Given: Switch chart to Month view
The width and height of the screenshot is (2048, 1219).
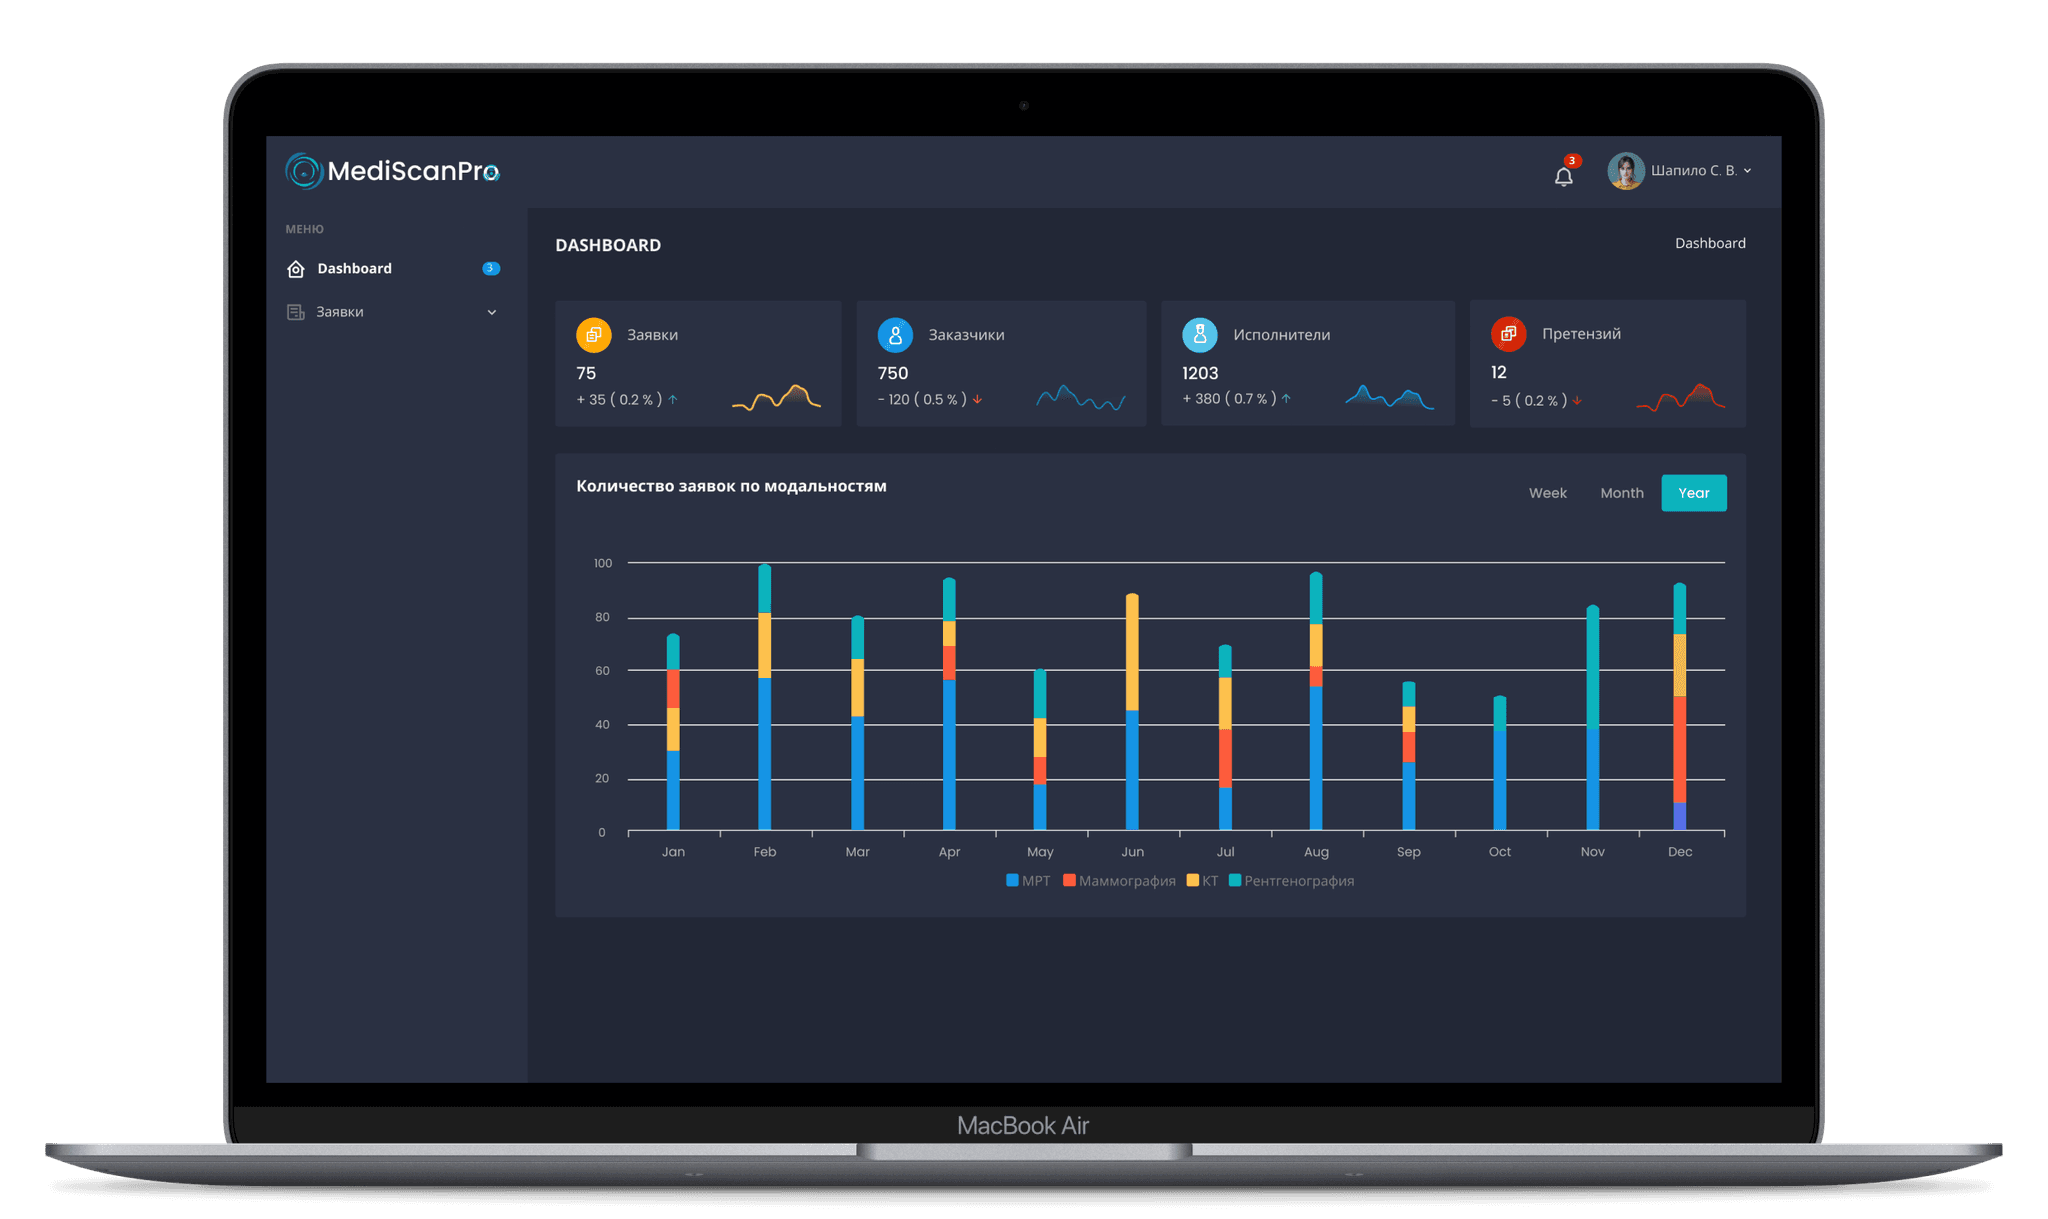Looking at the screenshot, I should pyautogui.click(x=1621, y=493).
